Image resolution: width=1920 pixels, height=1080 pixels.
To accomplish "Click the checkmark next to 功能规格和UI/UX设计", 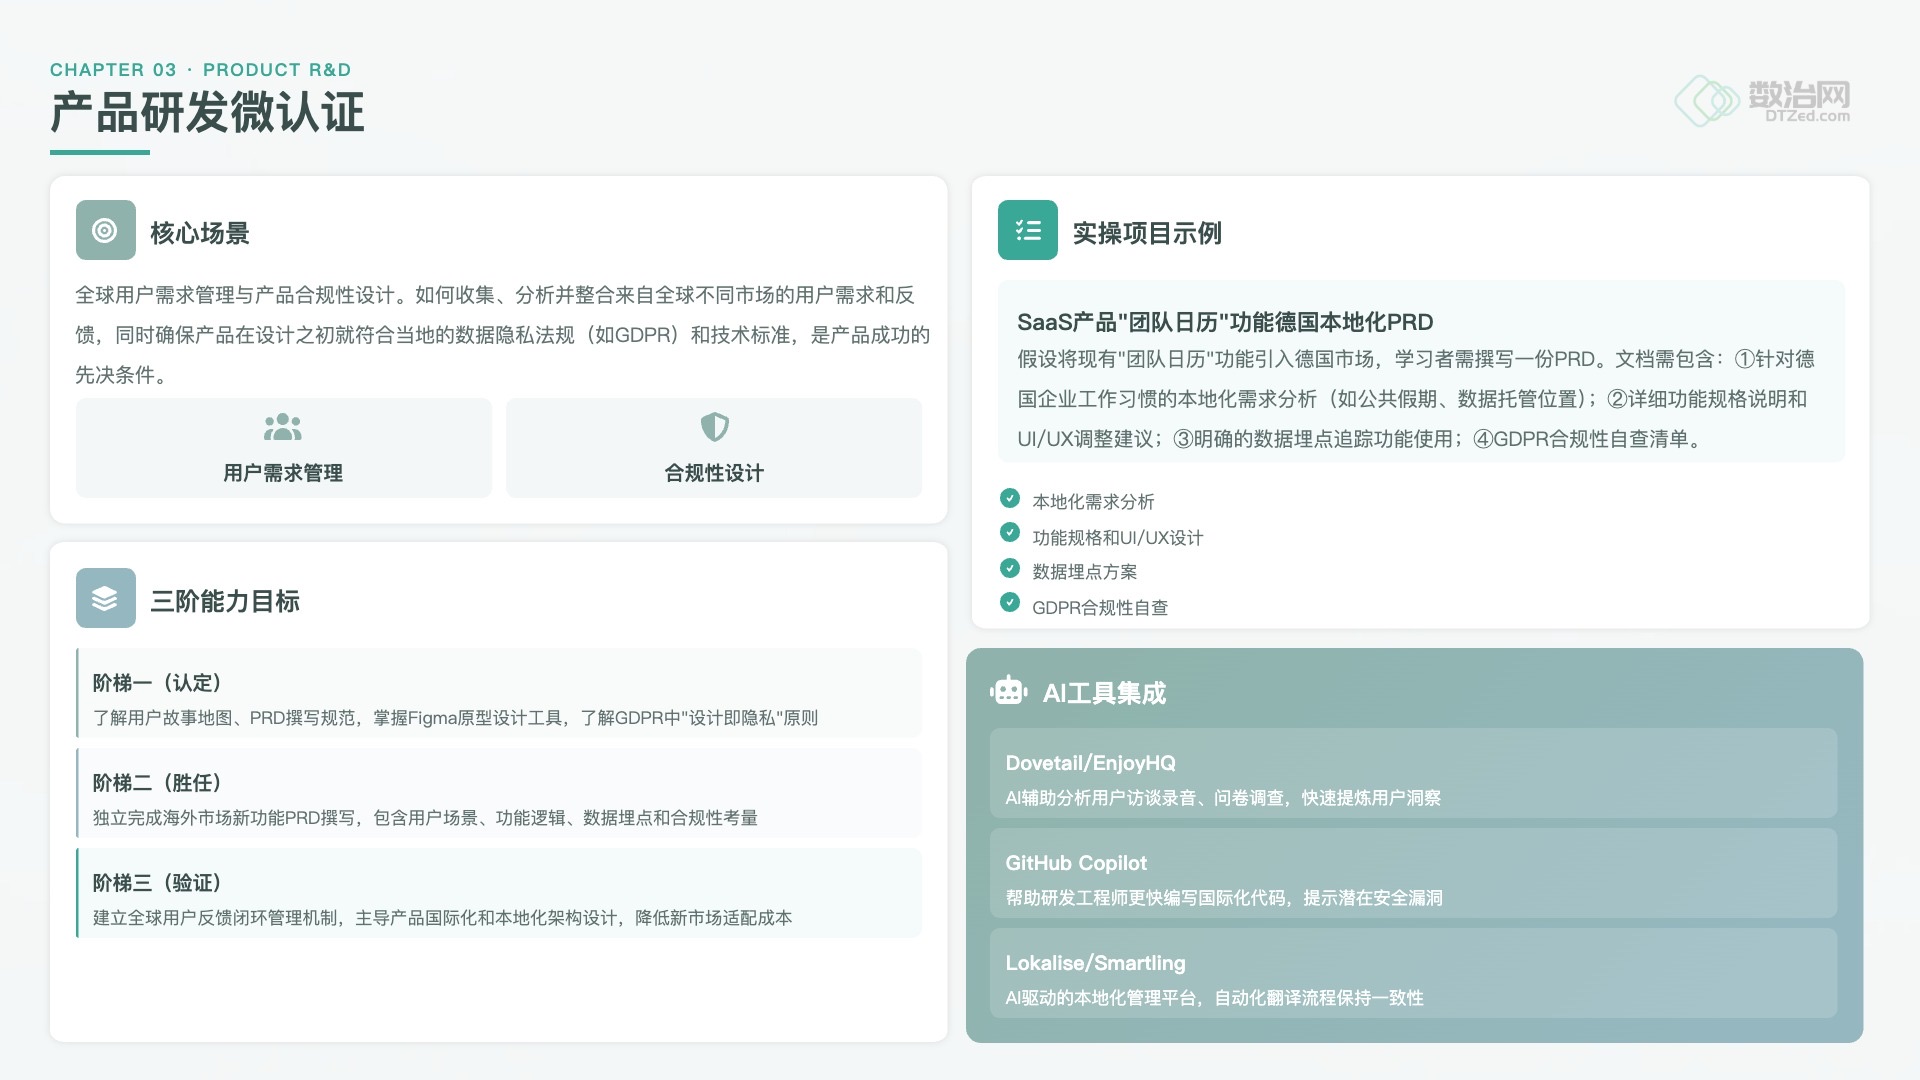I will pos(1010,533).
